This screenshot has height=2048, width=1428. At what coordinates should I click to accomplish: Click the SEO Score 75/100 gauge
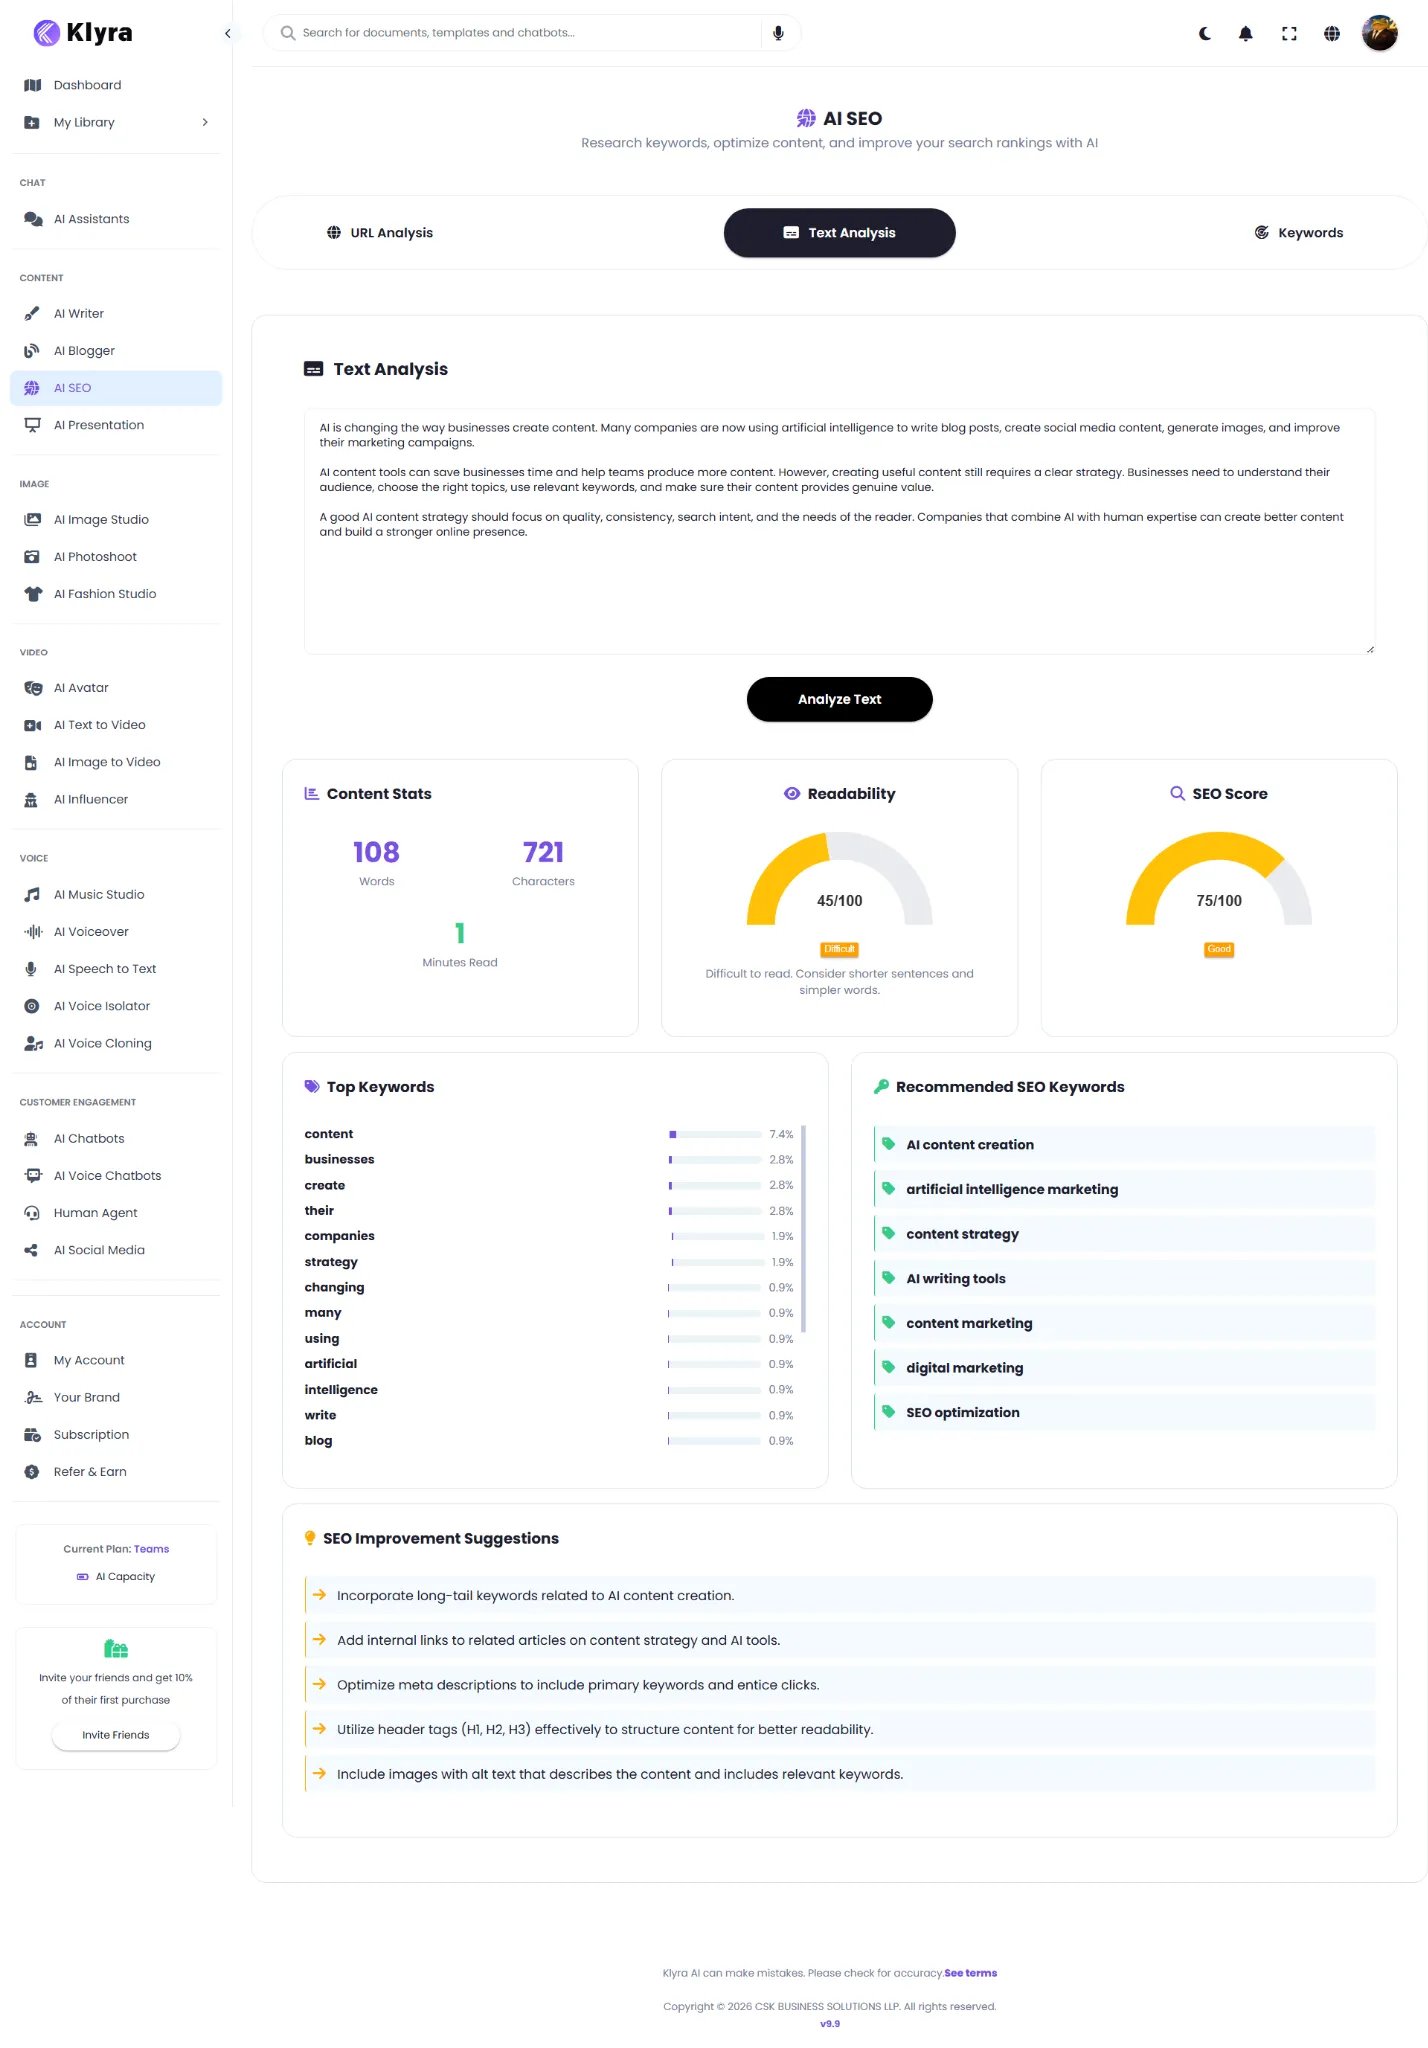pyautogui.click(x=1218, y=879)
